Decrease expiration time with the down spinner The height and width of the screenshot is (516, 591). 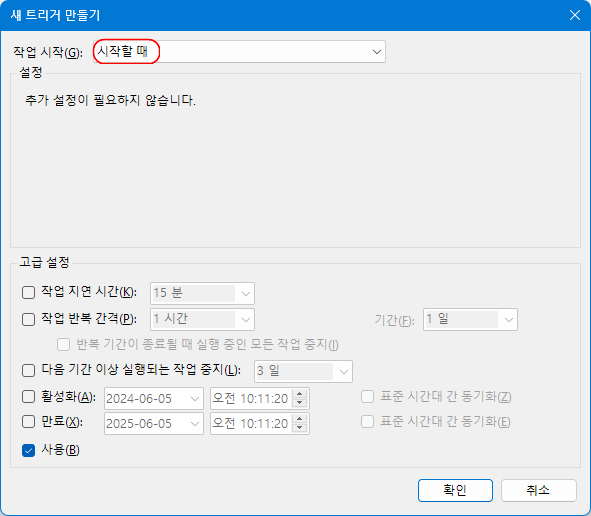300,428
